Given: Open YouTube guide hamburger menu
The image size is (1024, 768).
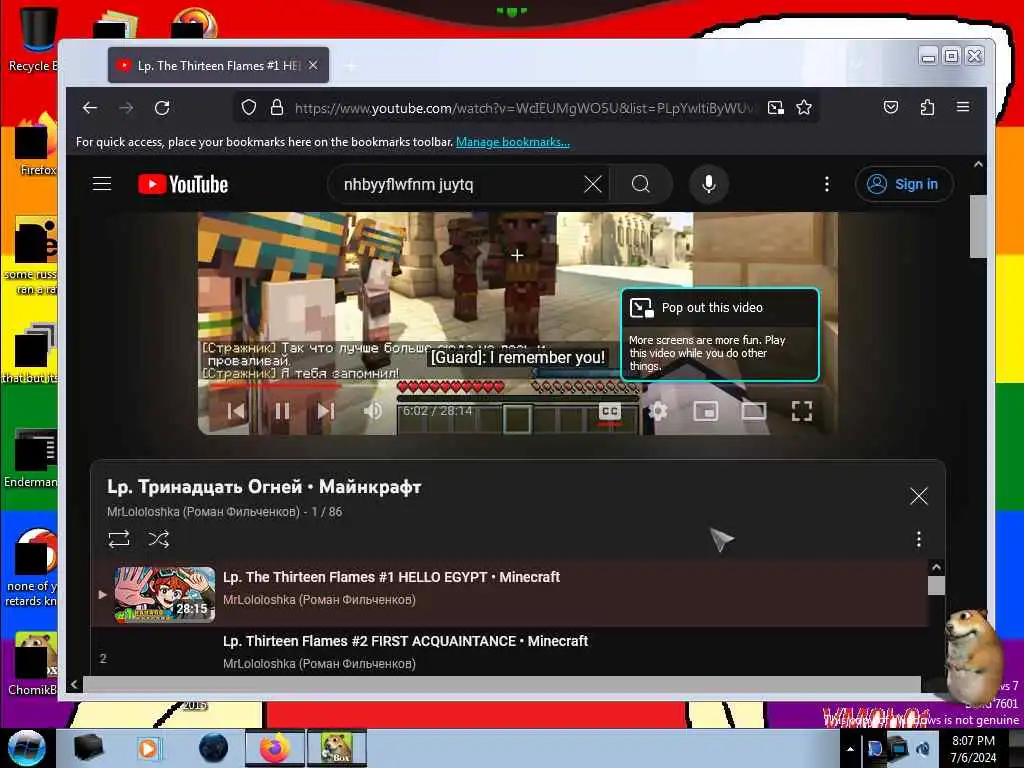Looking at the screenshot, I should click(x=102, y=184).
